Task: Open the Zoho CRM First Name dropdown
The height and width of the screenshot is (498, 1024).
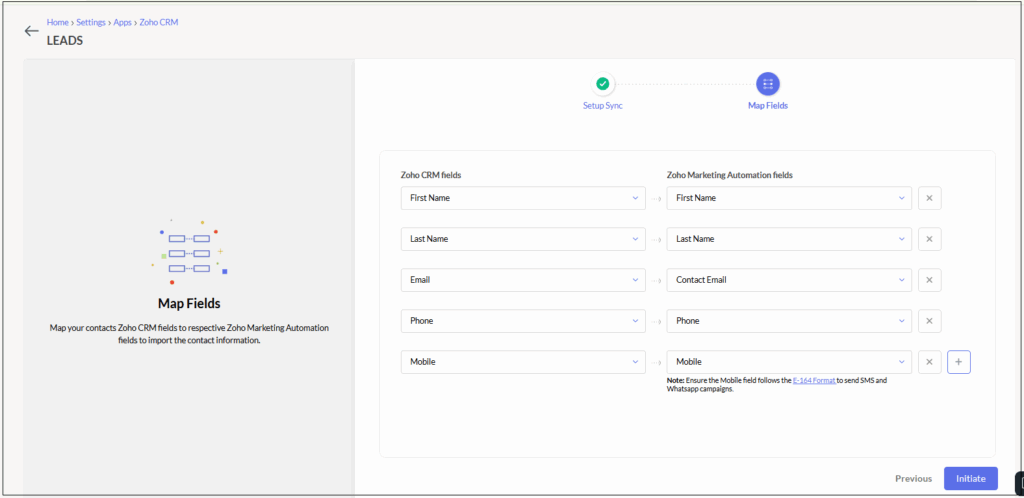Action: (x=523, y=198)
